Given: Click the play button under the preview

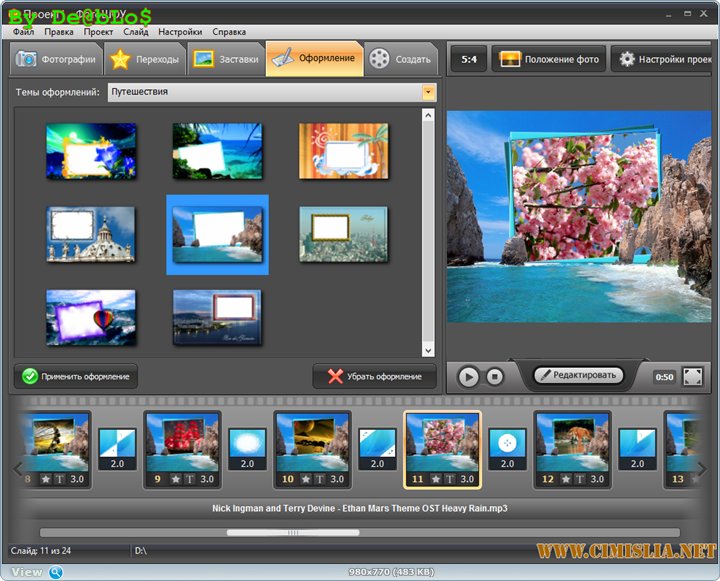Looking at the screenshot, I should (x=468, y=377).
